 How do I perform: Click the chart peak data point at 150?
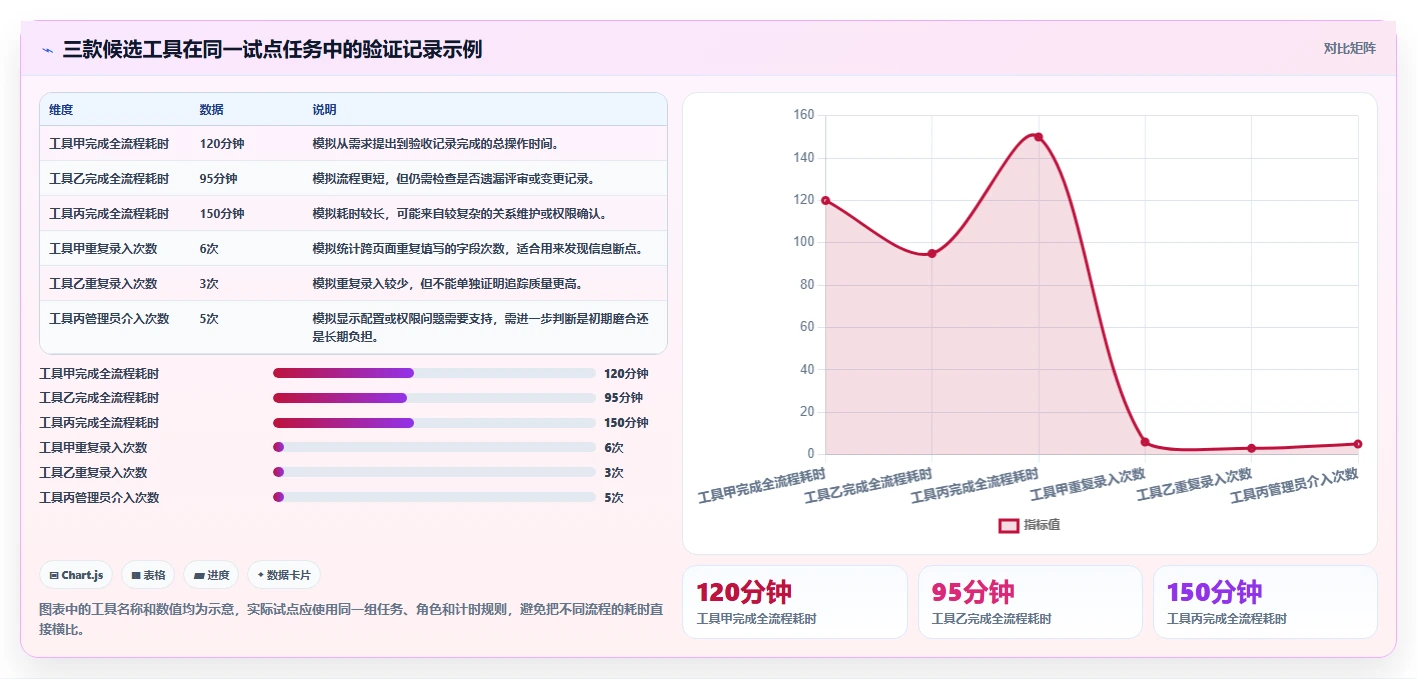click(1038, 137)
